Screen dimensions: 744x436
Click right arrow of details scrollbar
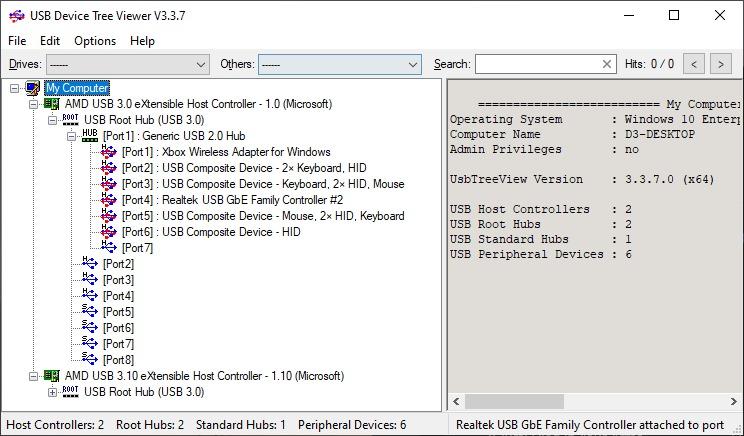coord(734,402)
